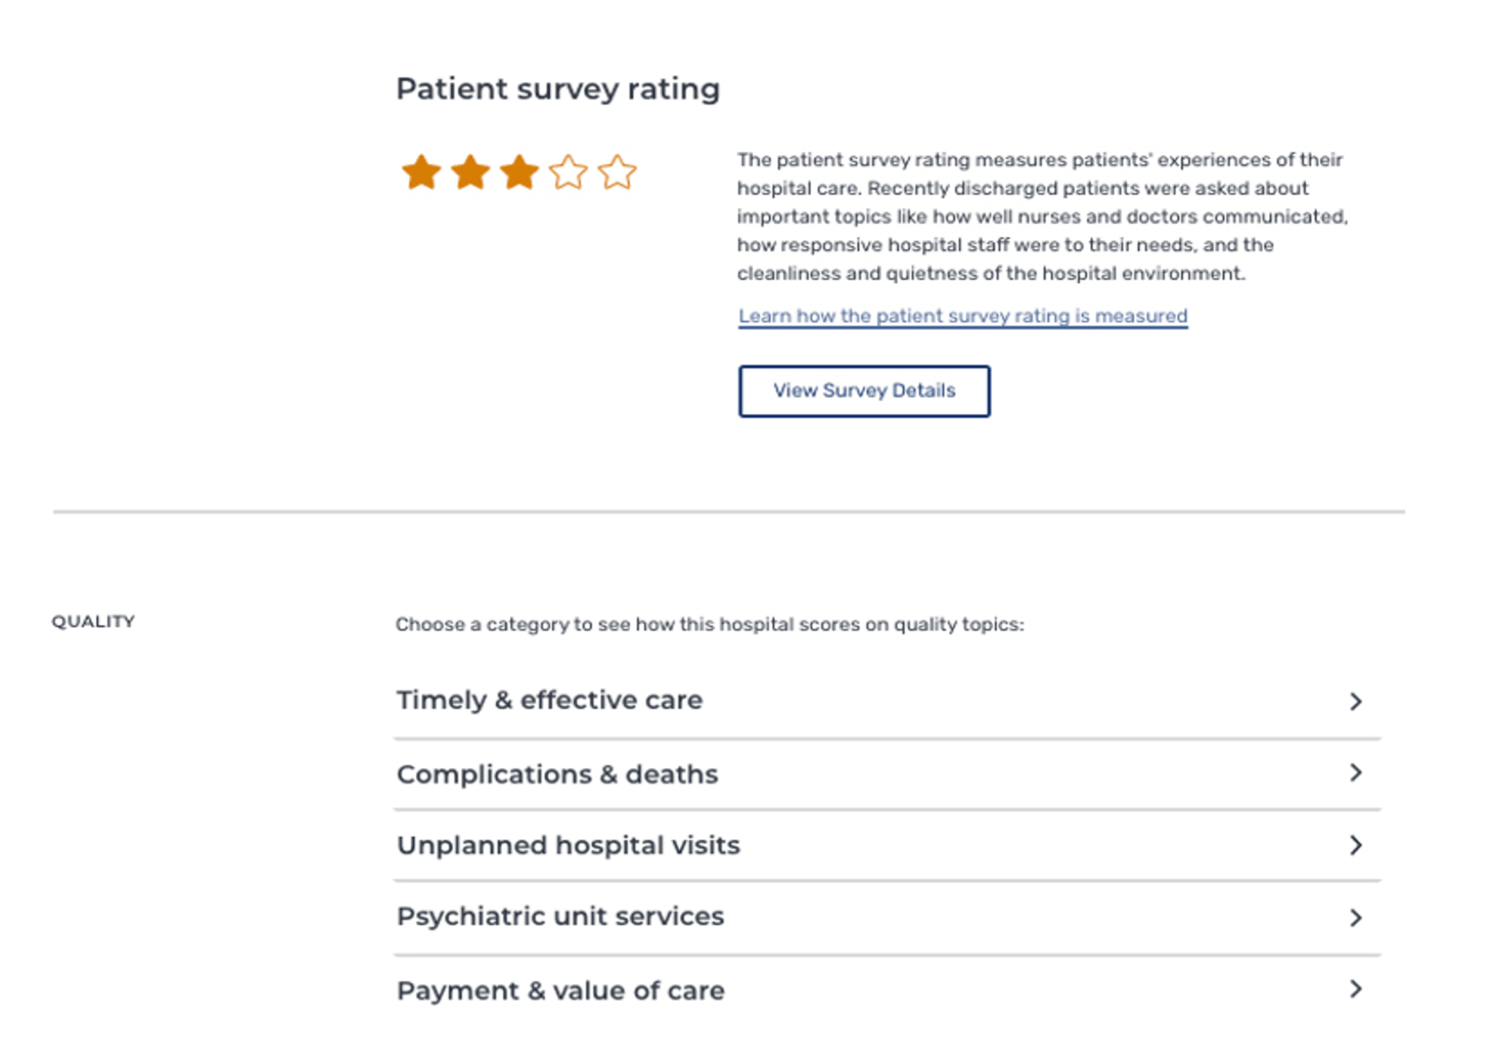1500x1063 pixels.
Task: Click the fifth star outline
Action: pyautogui.click(x=618, y=171)
